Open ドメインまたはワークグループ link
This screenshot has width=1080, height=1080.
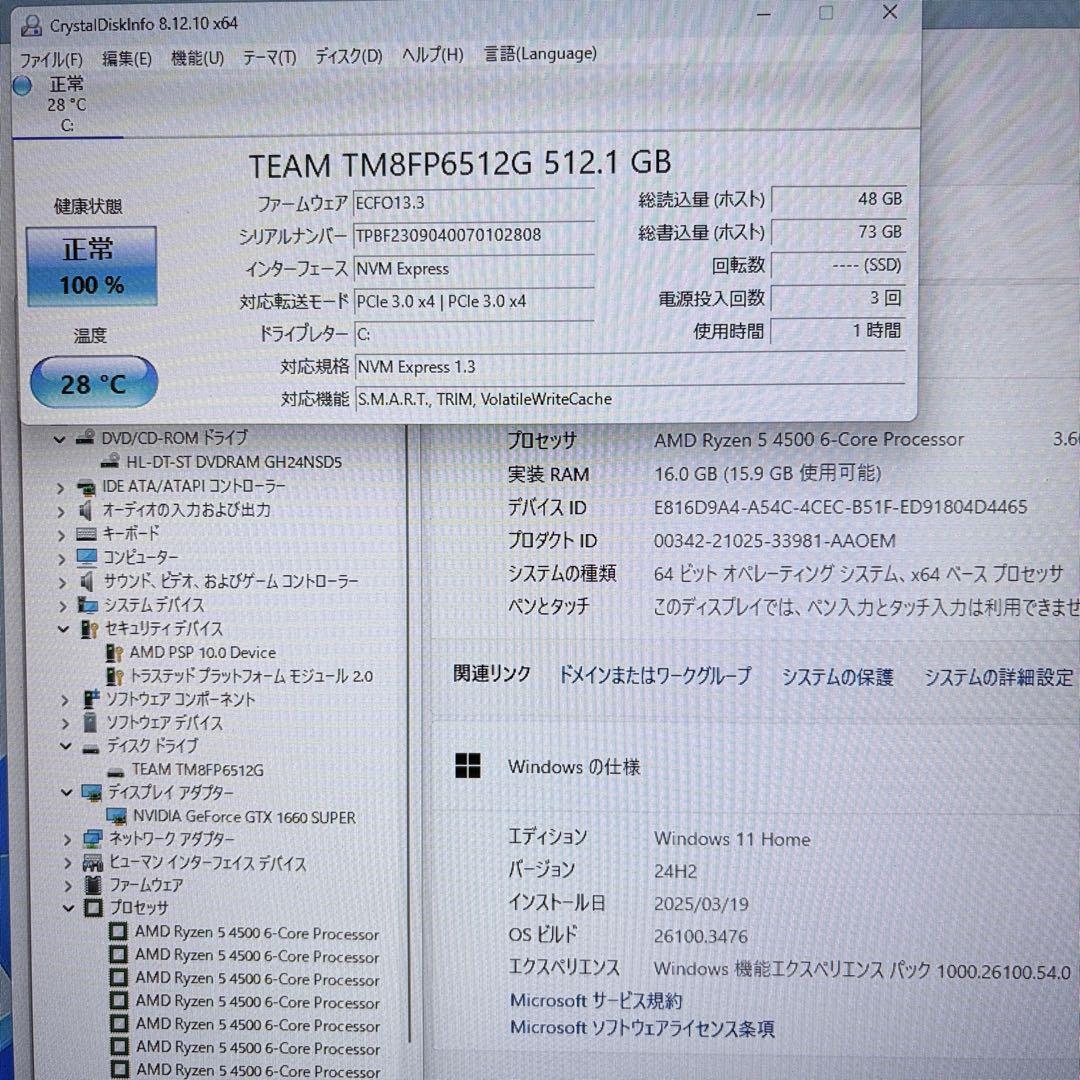click(654, 676)
